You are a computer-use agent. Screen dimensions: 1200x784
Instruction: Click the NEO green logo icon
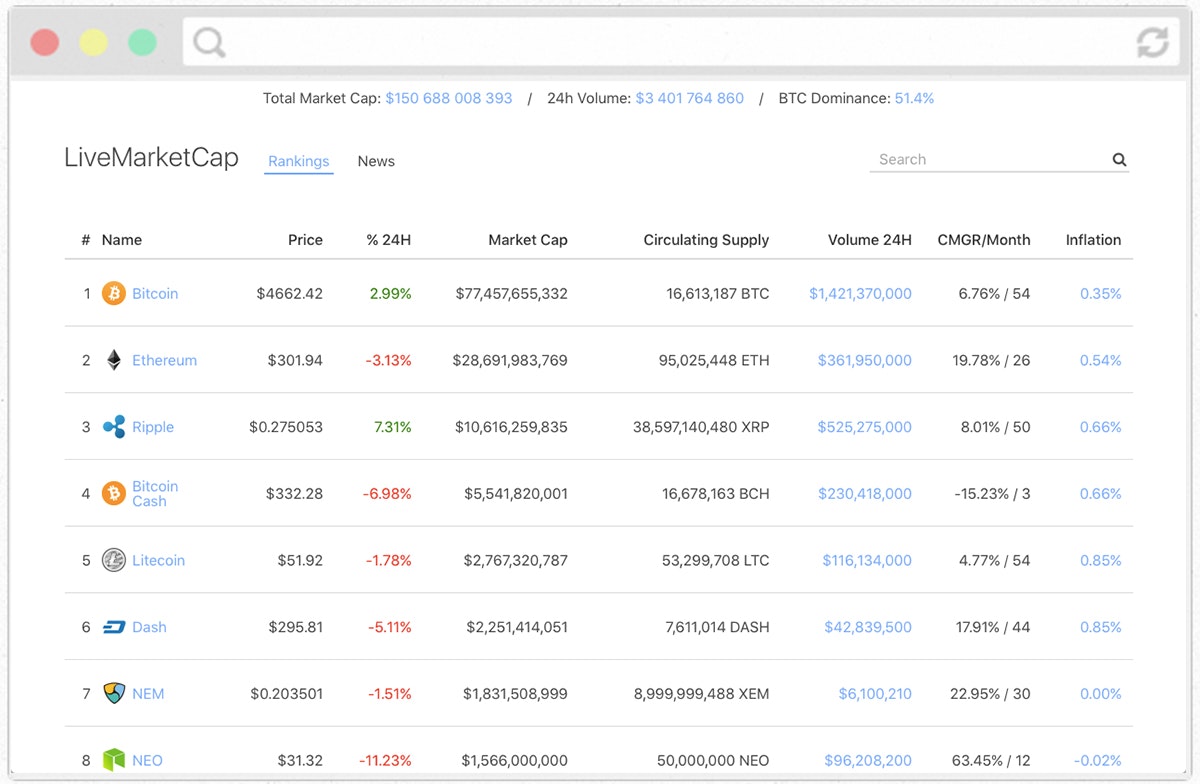coord(113,760)
